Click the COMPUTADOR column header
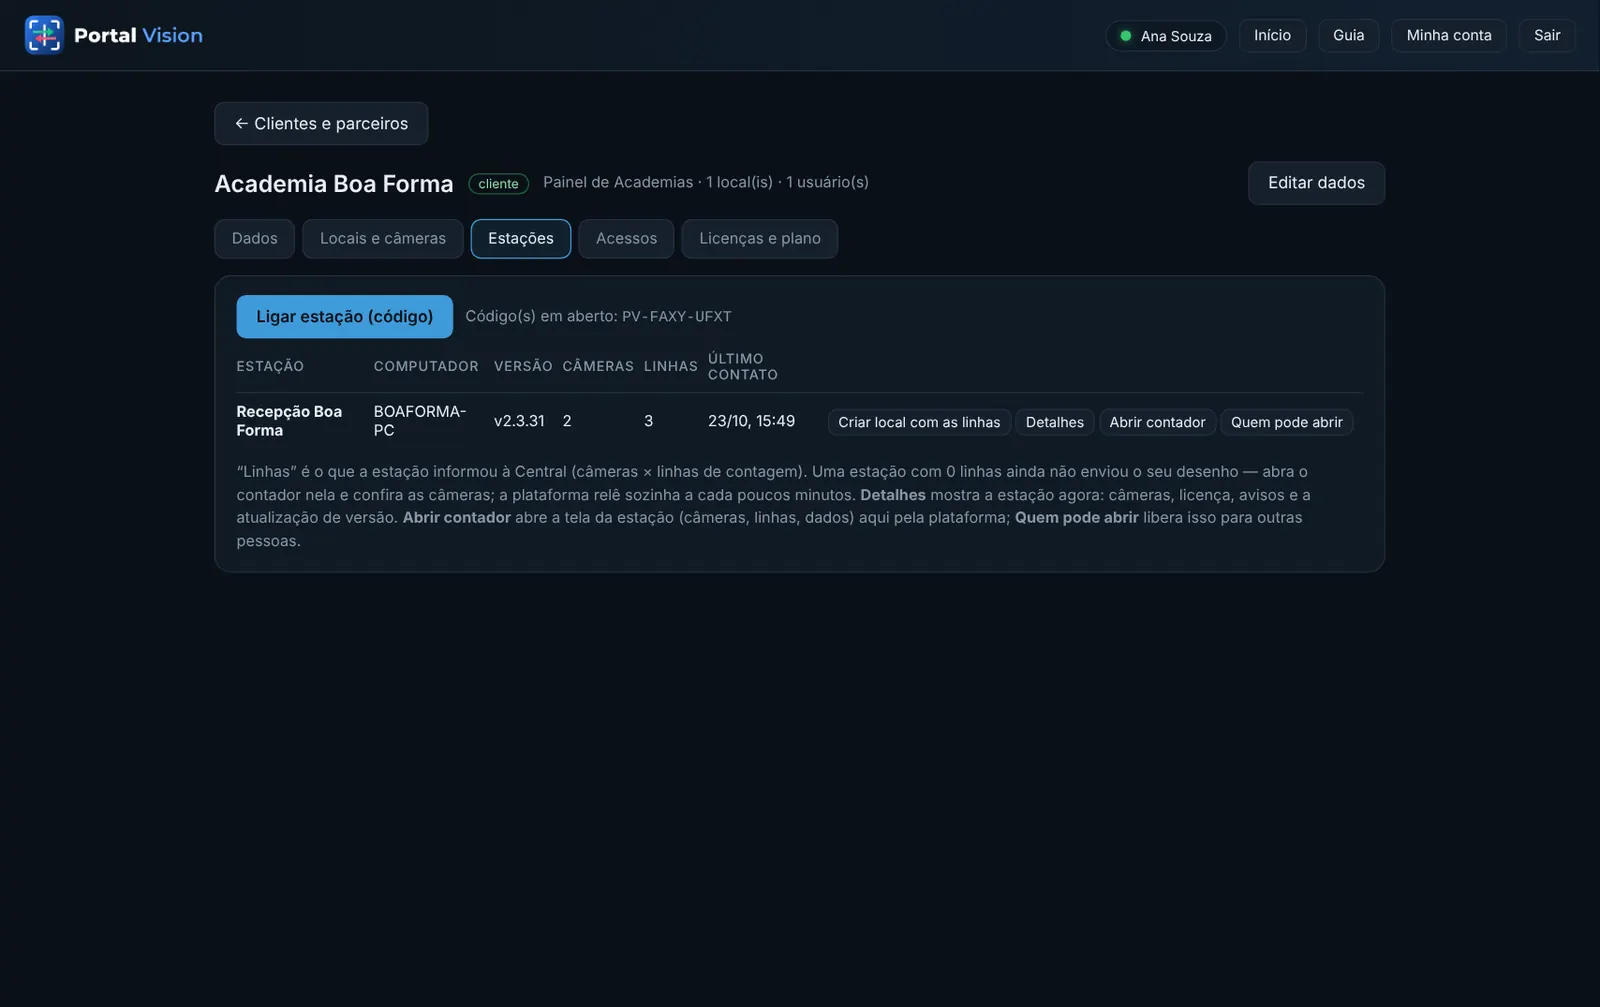This screenshot has width=1600, height=1007. 426,366
